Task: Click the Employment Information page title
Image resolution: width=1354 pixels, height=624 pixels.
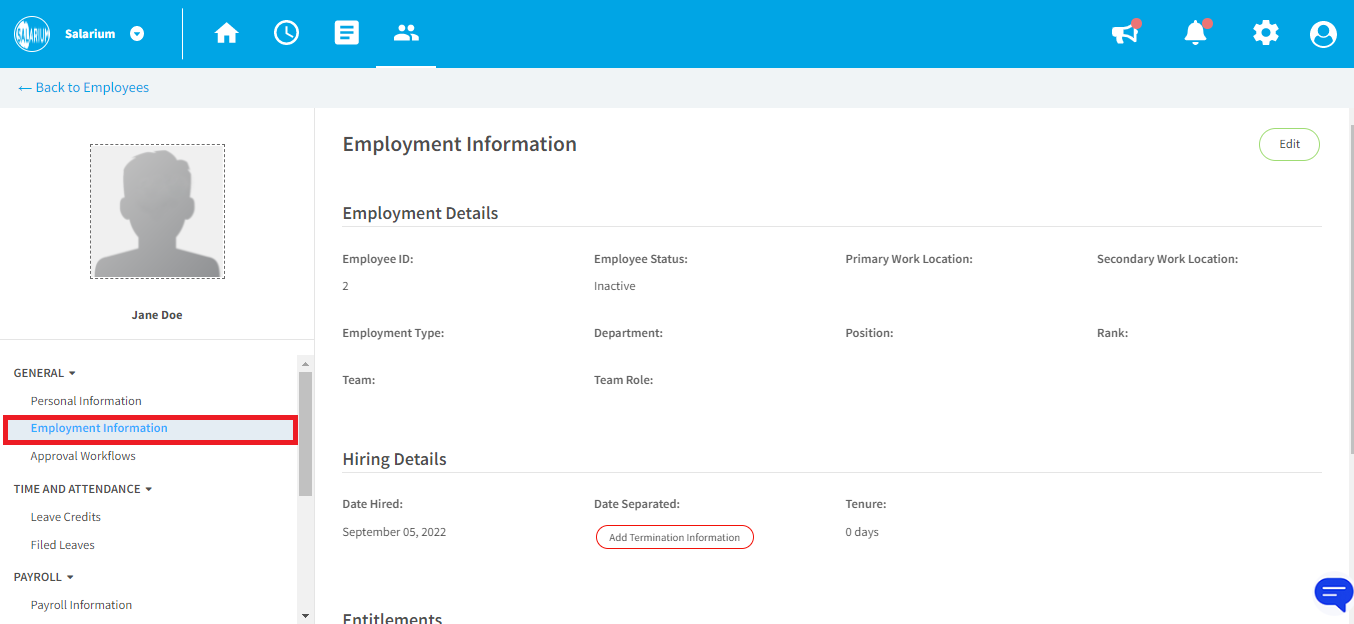Action: (x=460, y=144)
